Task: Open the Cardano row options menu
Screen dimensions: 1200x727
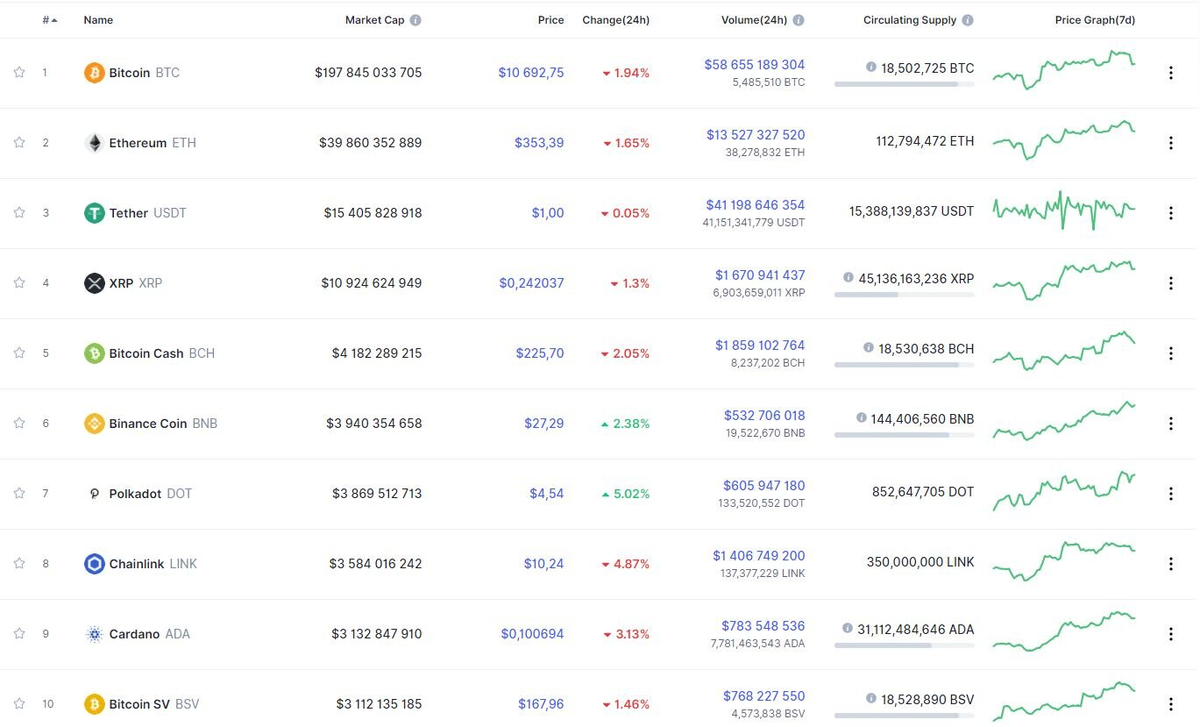Action: tap(1171, 634)
